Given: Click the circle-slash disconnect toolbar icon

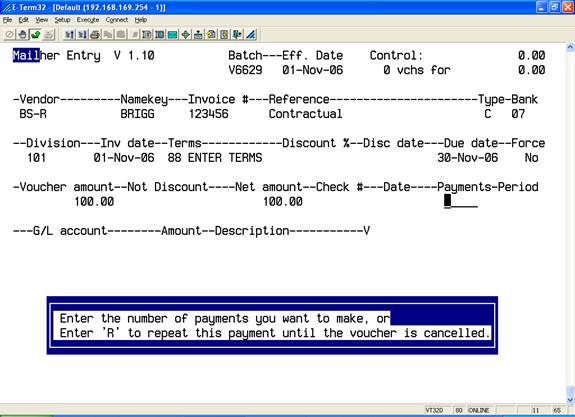Looking at the screenshot, I should 10,35.
